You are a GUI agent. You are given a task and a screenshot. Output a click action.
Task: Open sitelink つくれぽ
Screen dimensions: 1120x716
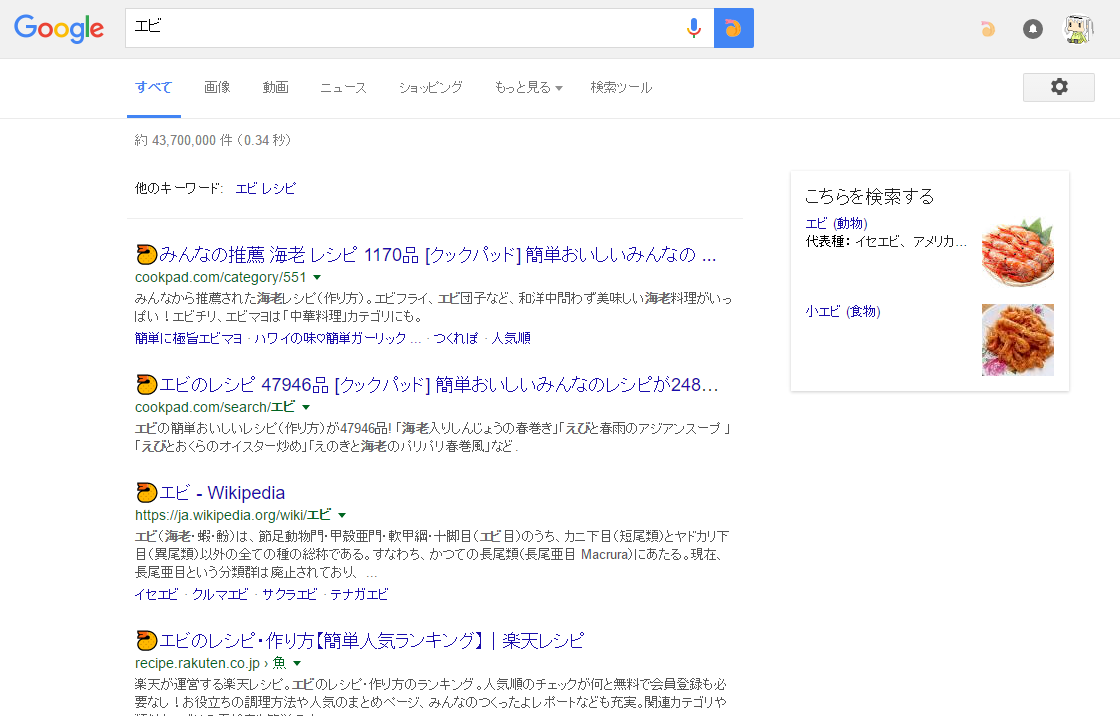coord(455,338)
